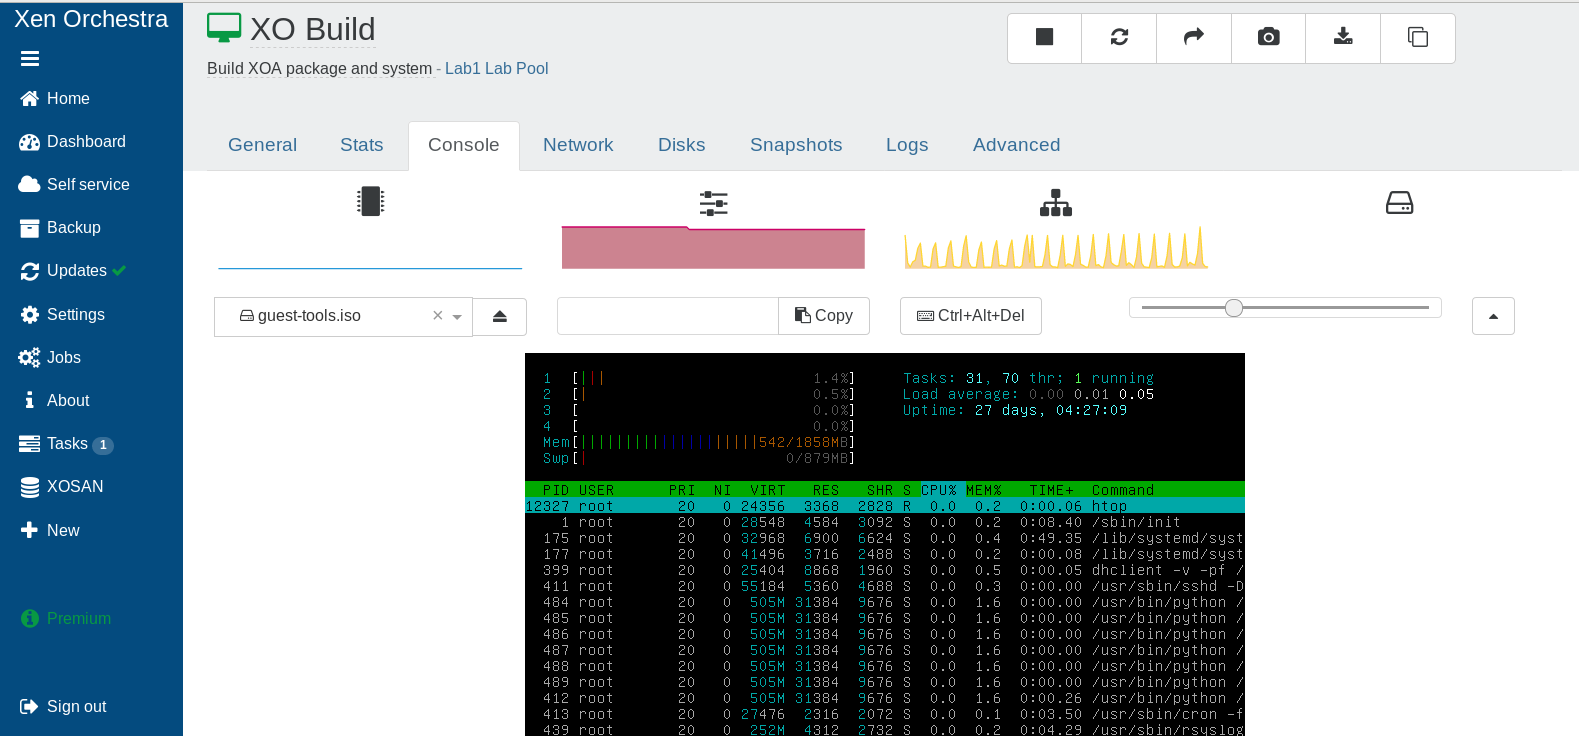Click the Premium link
Screen dimensions: 1579x736
pyautogui.click(x=66, y=618)
